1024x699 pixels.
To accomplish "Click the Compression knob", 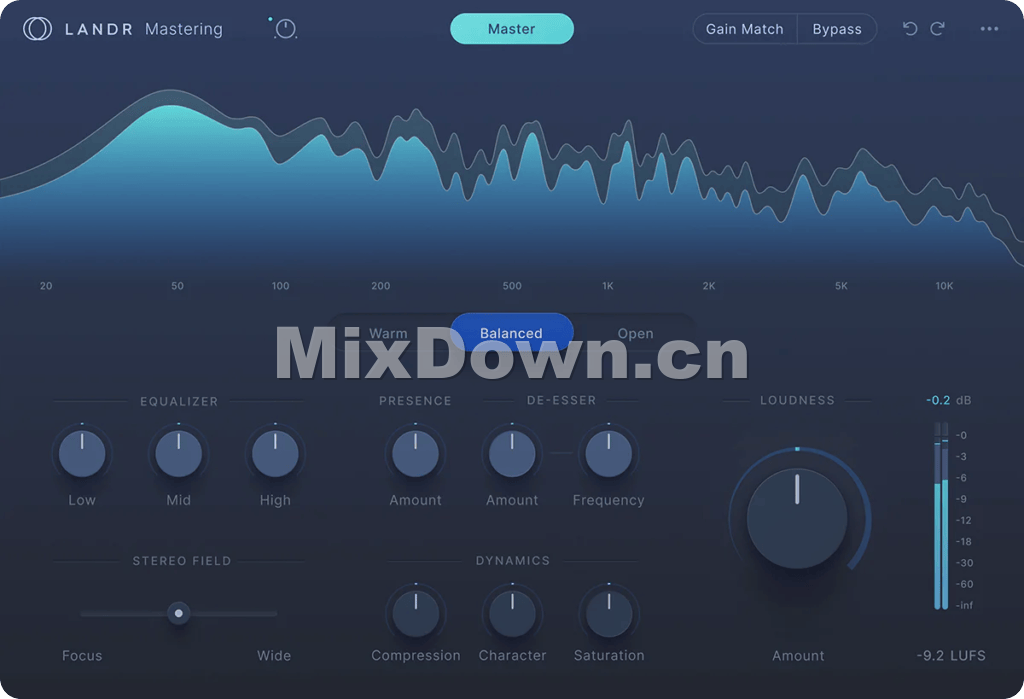I will tap(415, 613).
